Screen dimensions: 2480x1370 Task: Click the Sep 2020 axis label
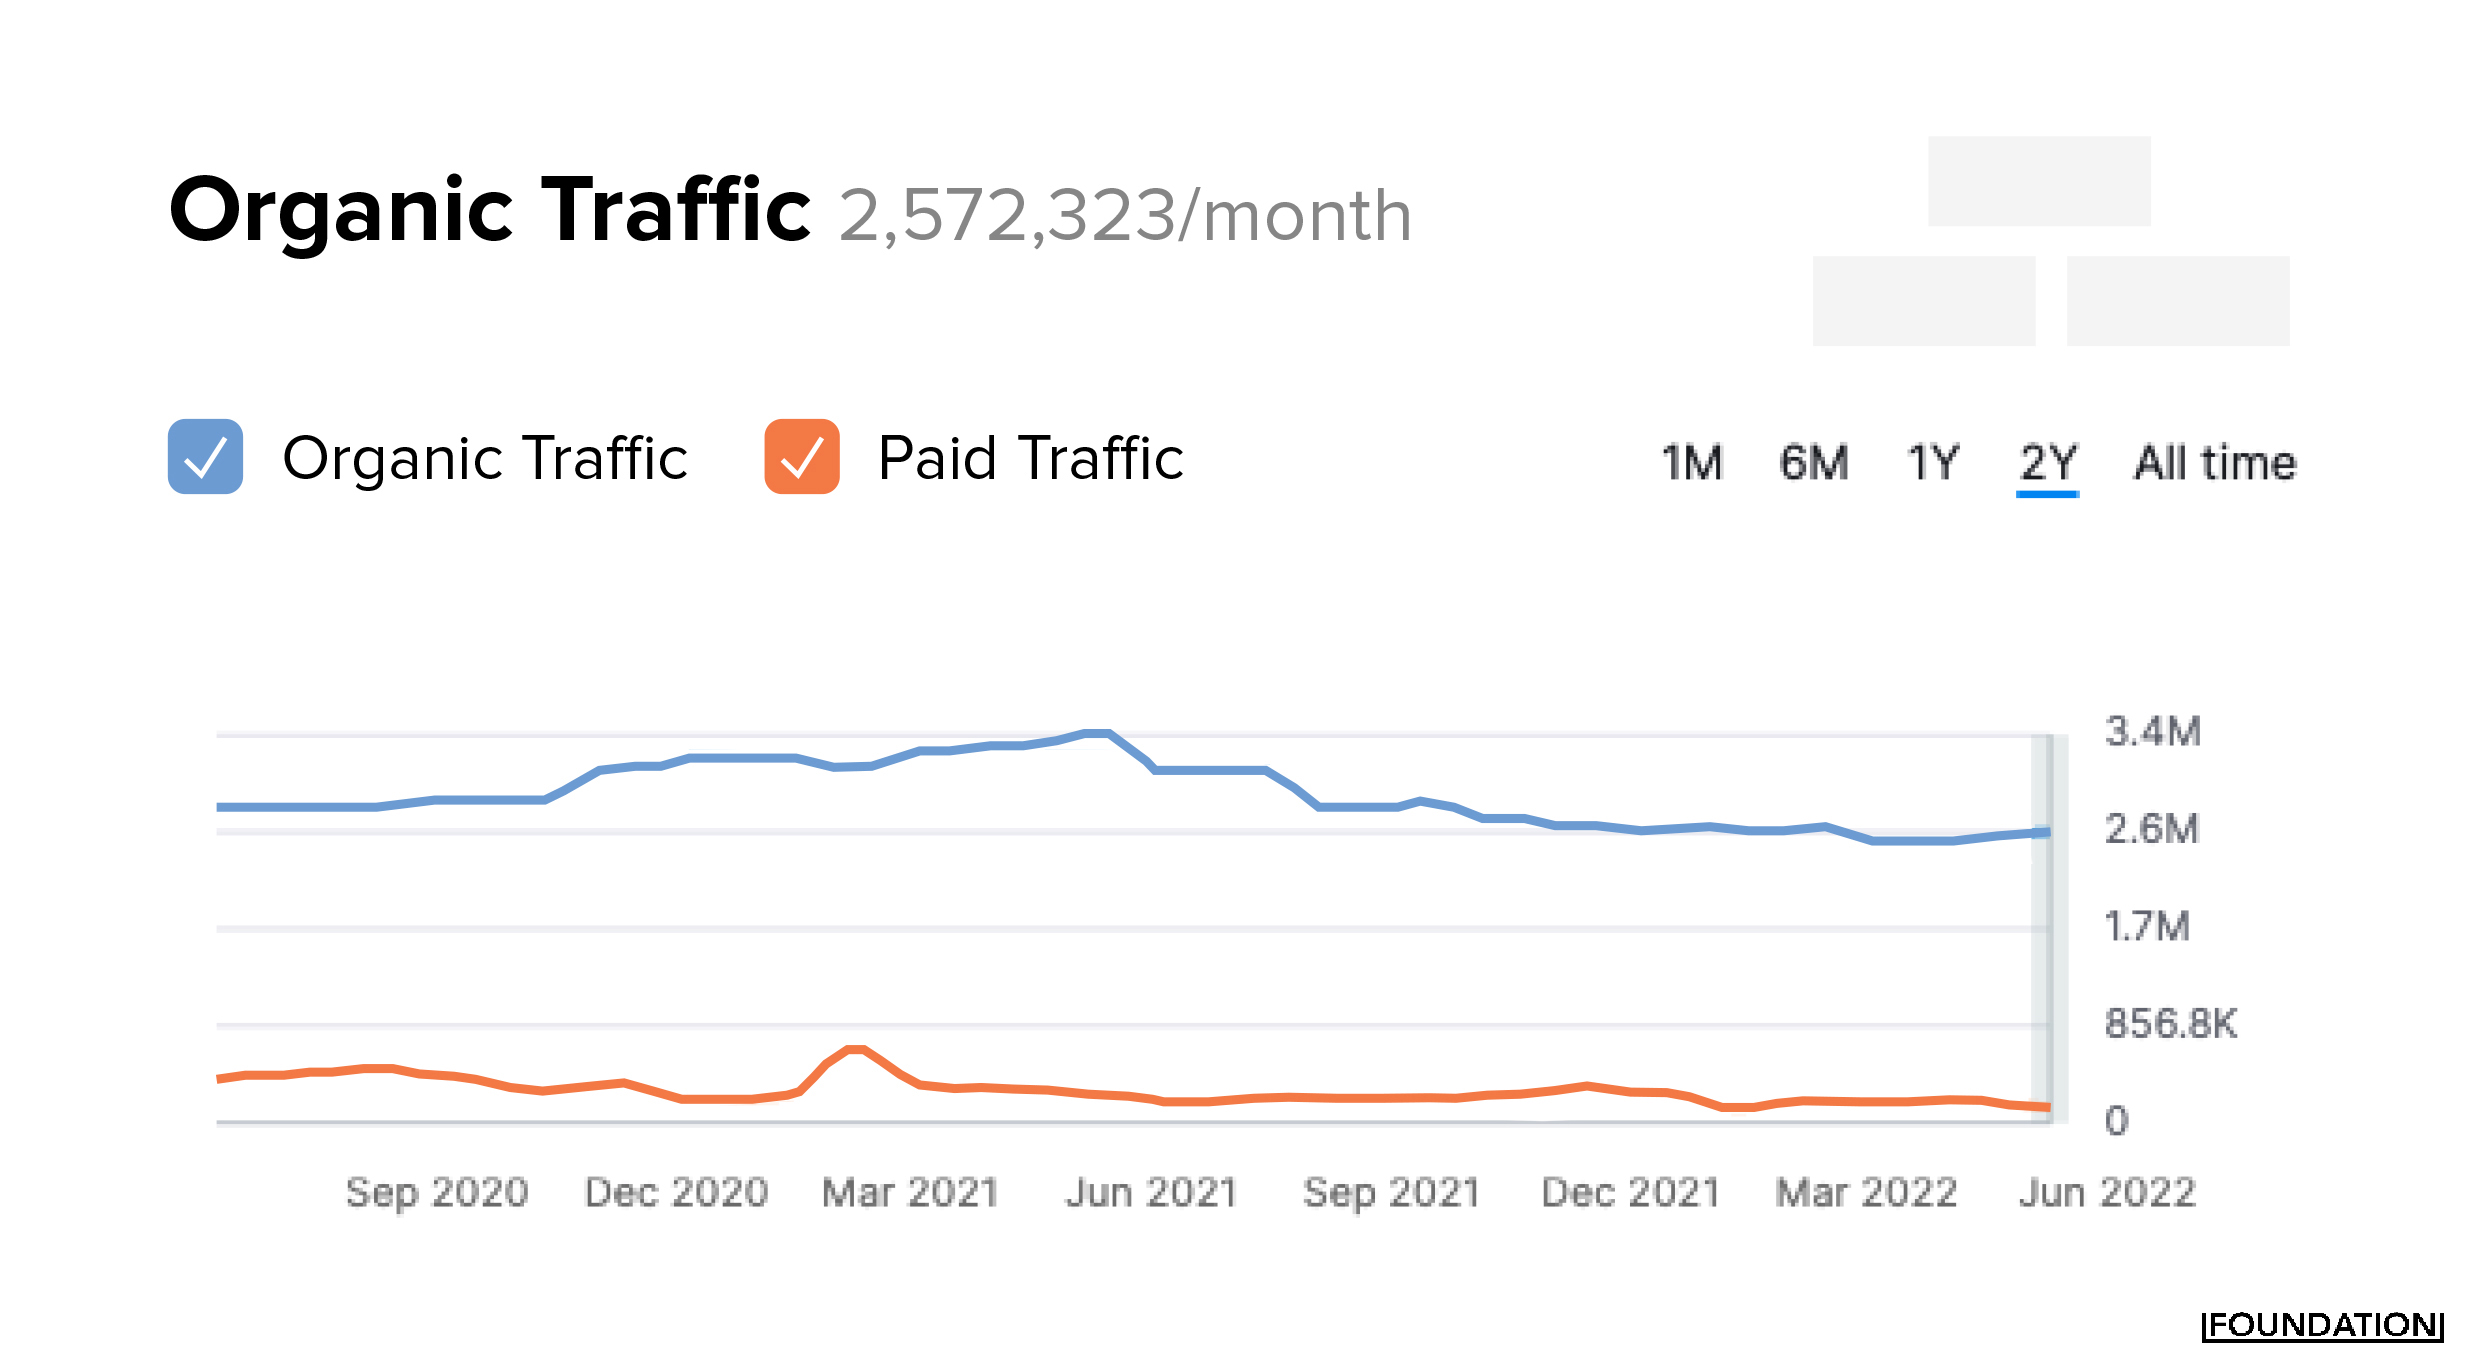437,1192
